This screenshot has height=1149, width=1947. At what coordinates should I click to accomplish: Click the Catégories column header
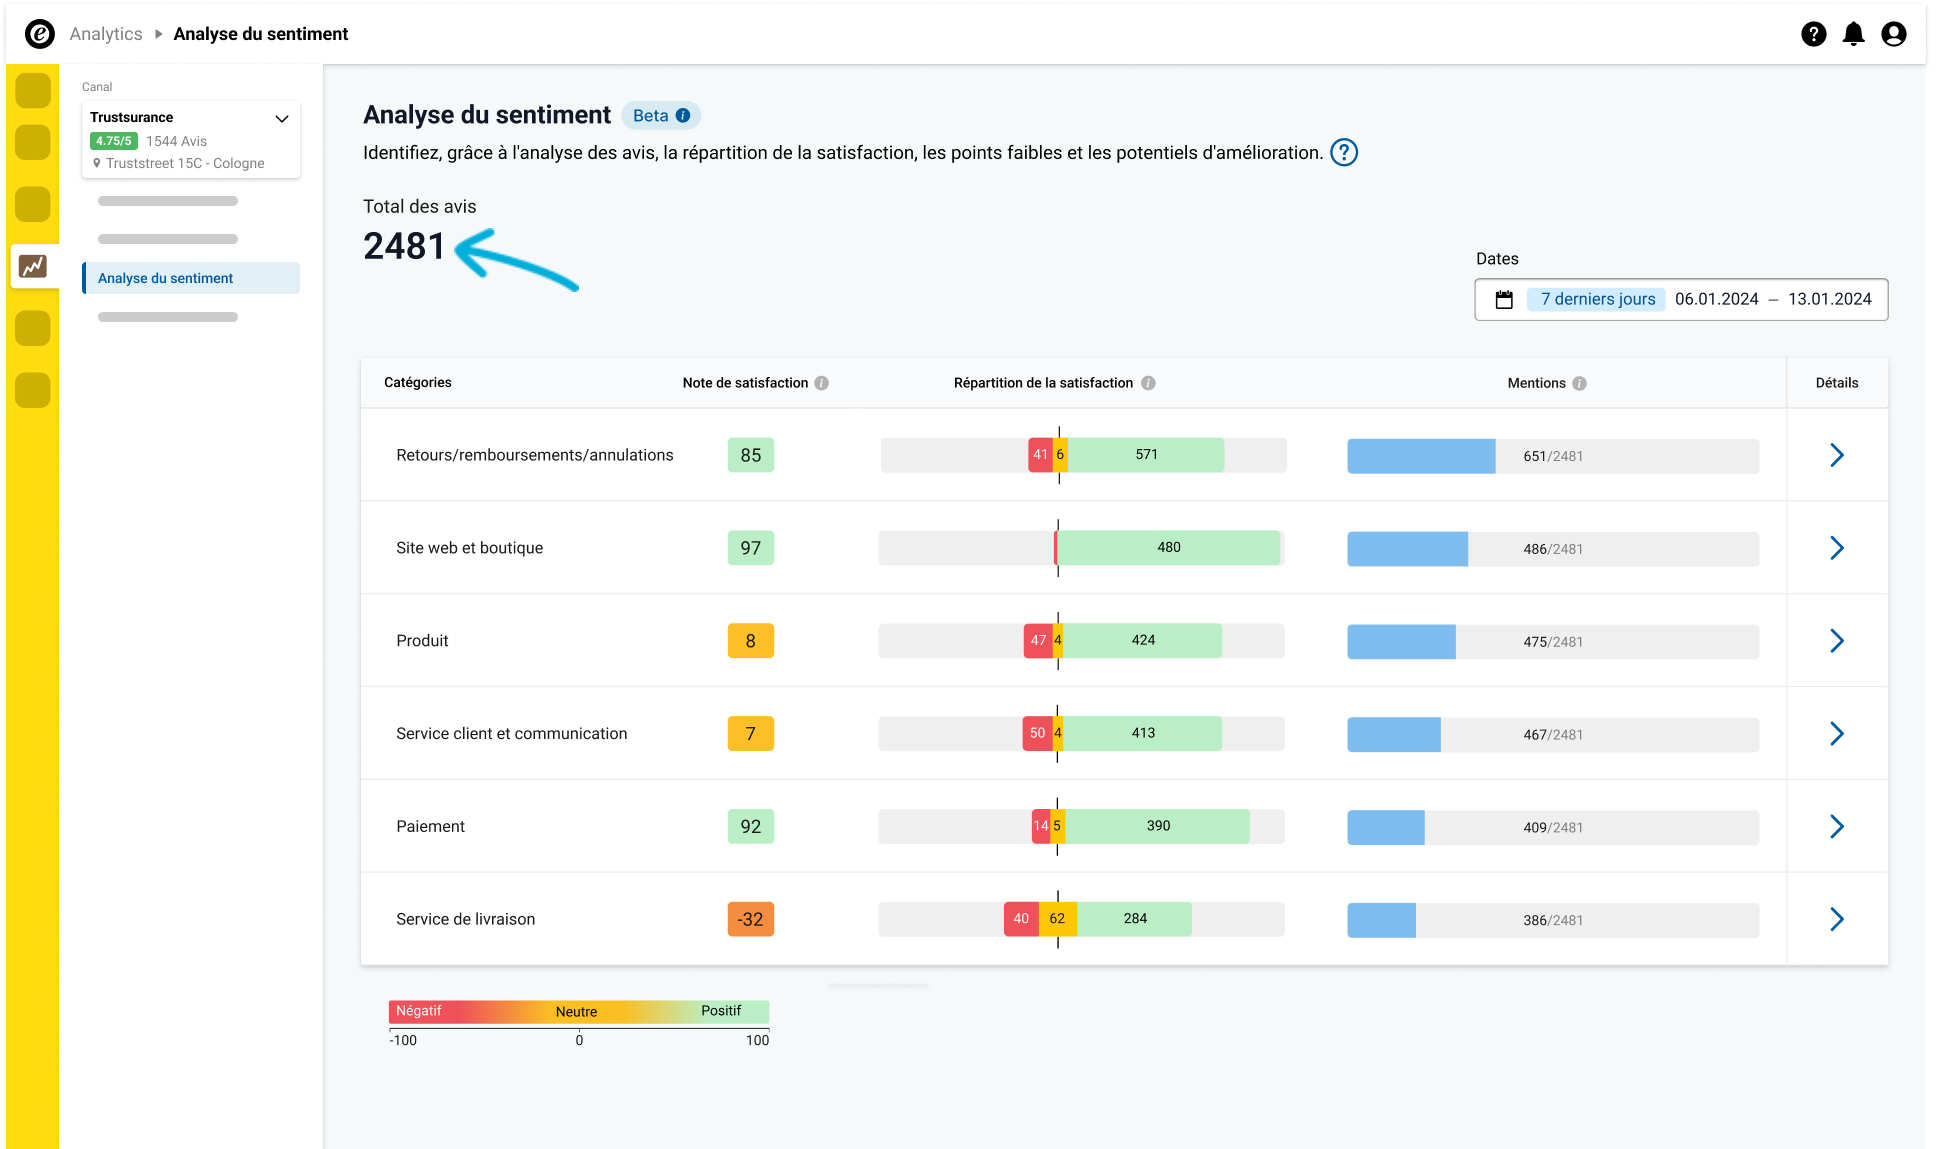click(418, 383)
